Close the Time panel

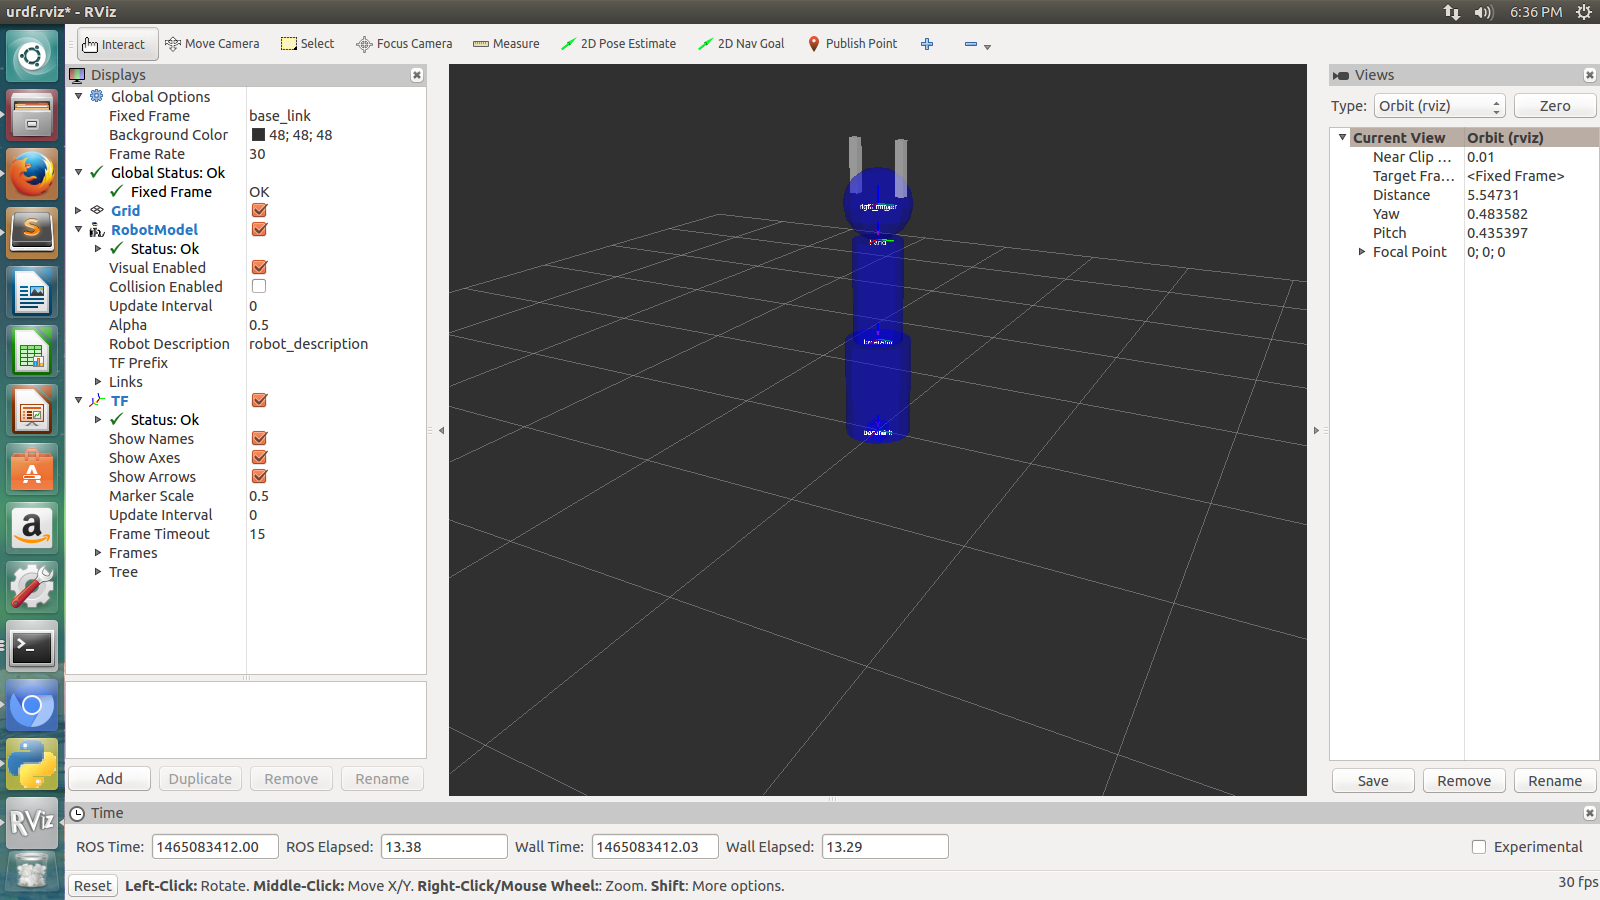(x=1589, y=813)
